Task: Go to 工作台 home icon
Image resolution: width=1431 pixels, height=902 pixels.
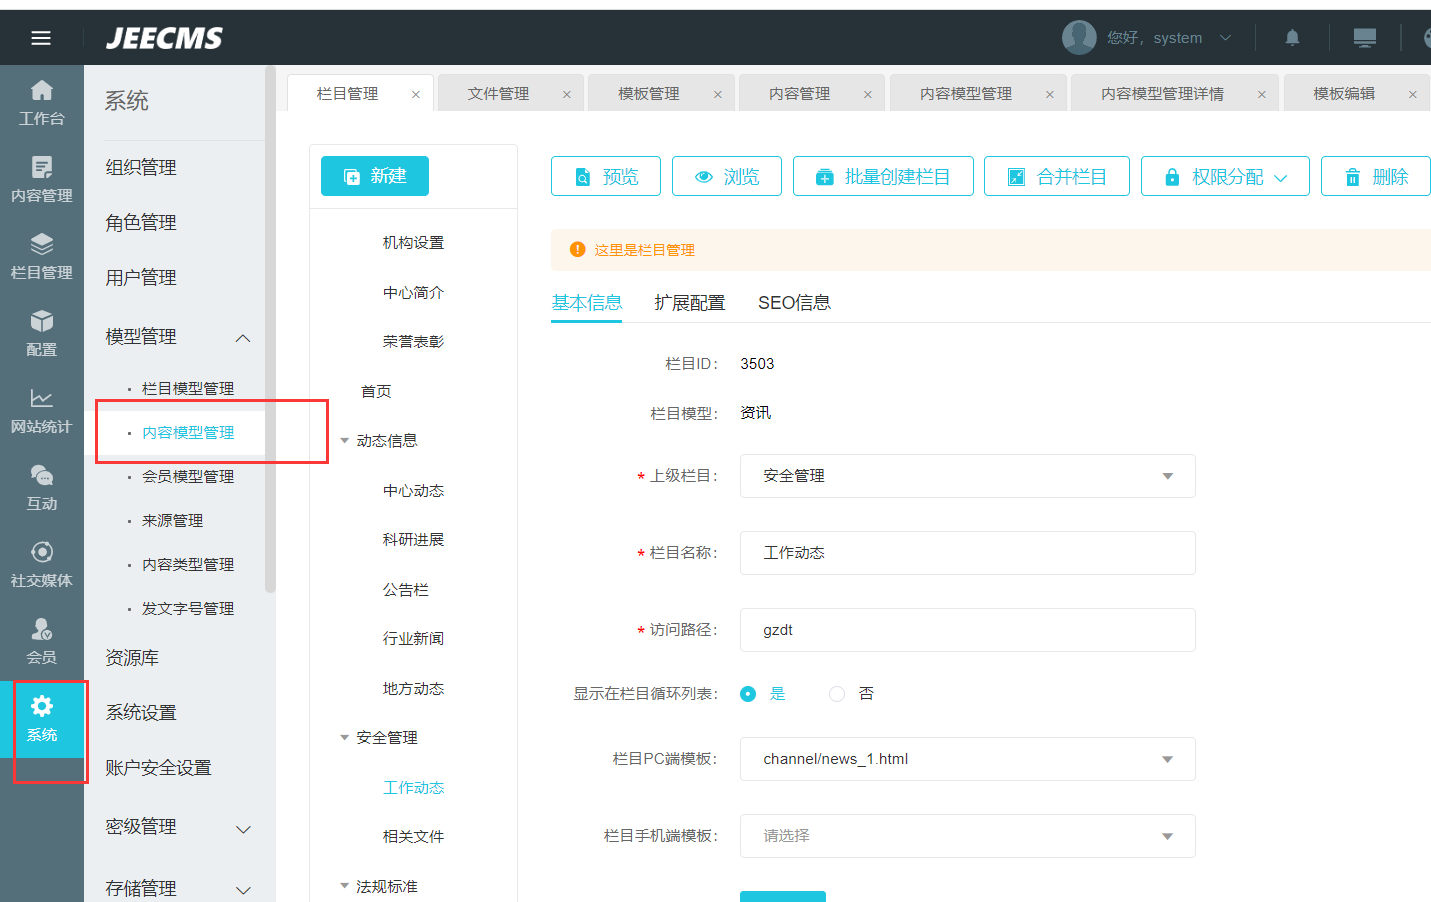Action: point(41,102)
